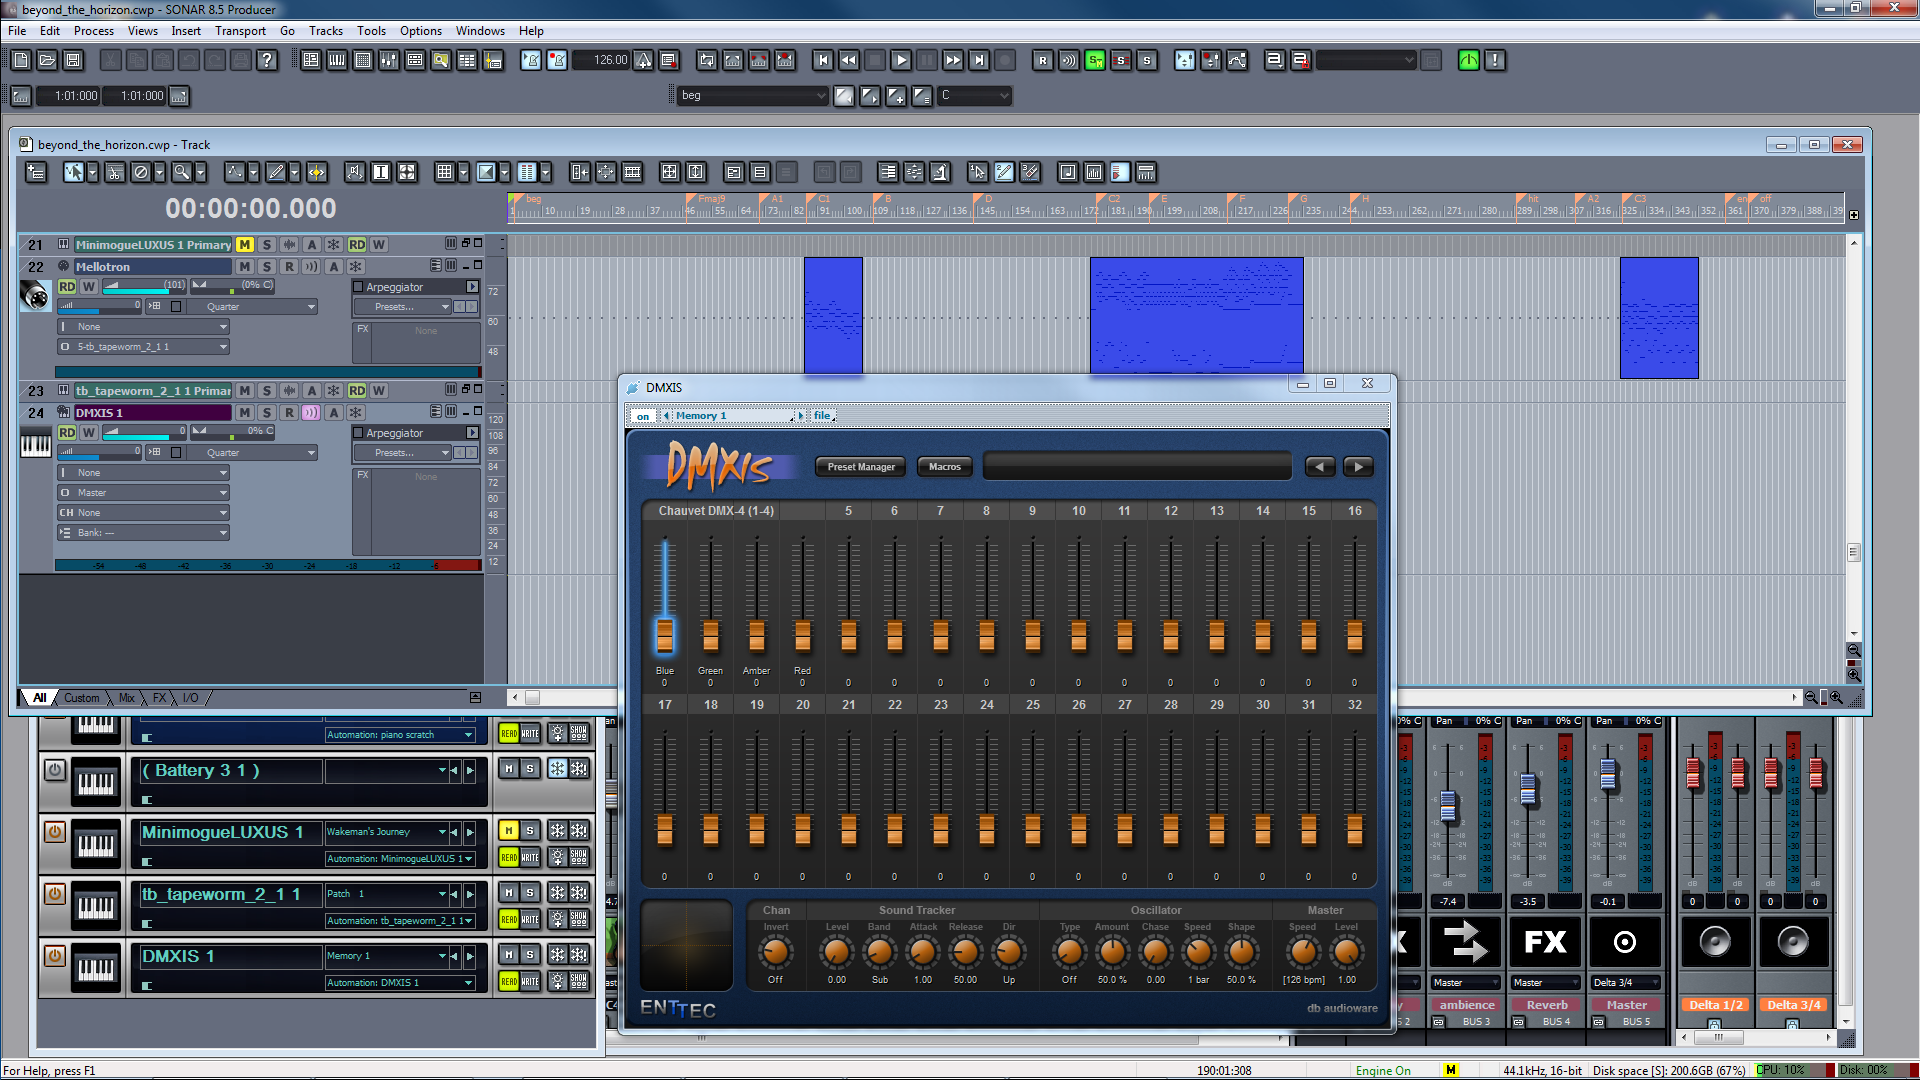Open the DMXIS 1 track Master output dropdown
This screenshot has height=1080, width=1920.
144,493
